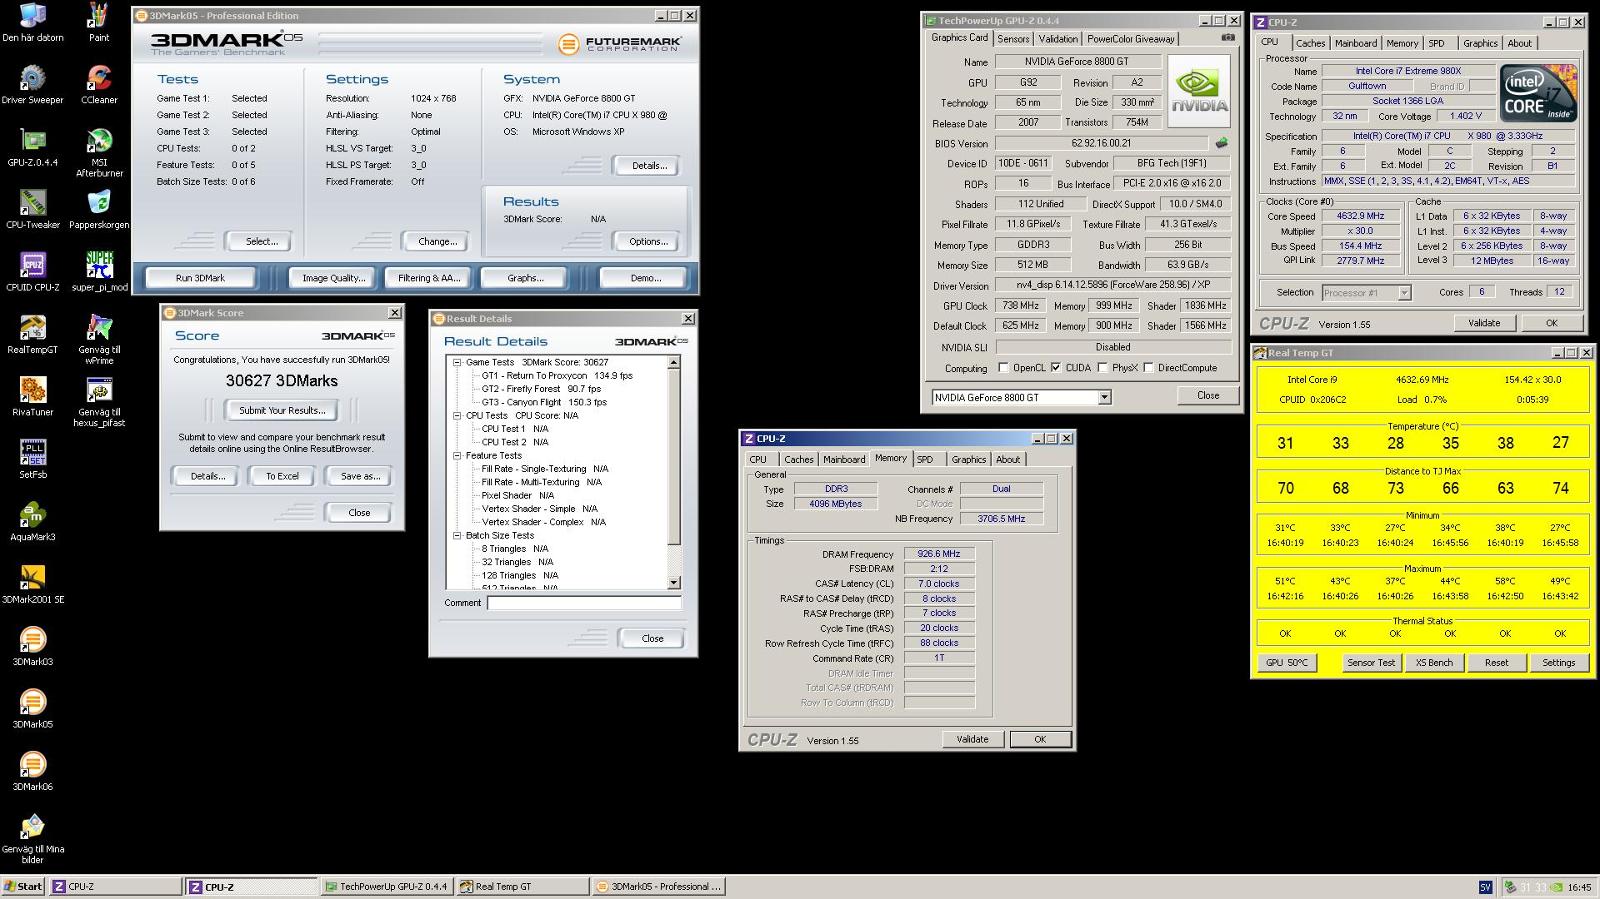Click the Save as... button
This screenshot has height=899, width=1600.
(360, 476)
